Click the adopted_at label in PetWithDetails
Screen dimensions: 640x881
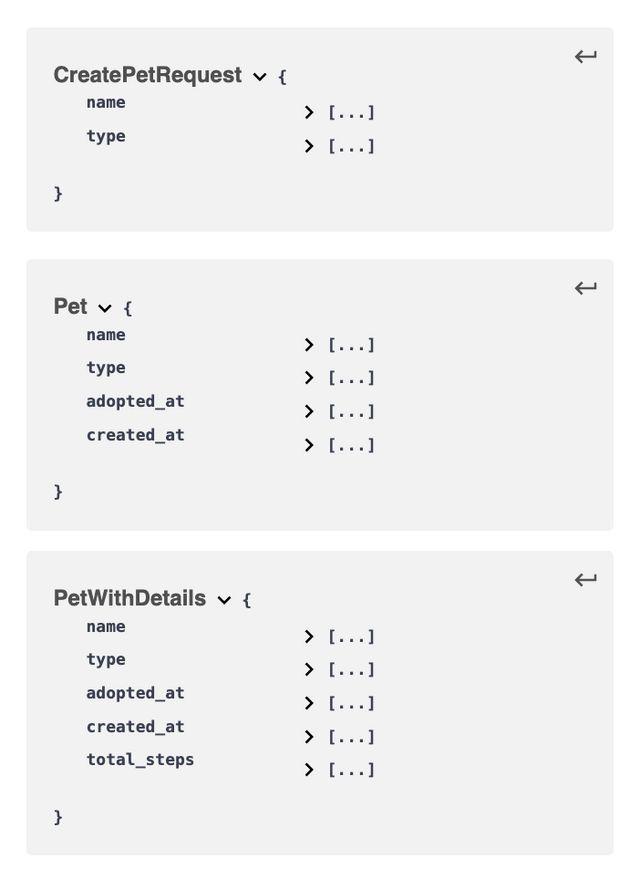click(135, 693)
